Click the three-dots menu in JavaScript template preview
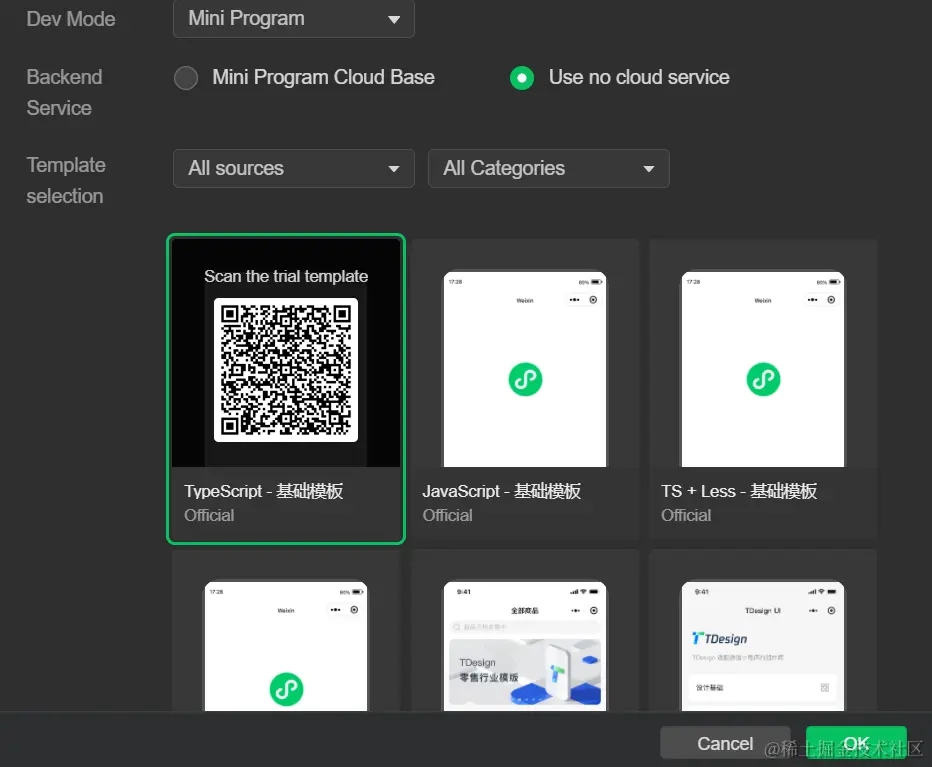This screenshot has height=767, width=932. [x=574, y=300]
